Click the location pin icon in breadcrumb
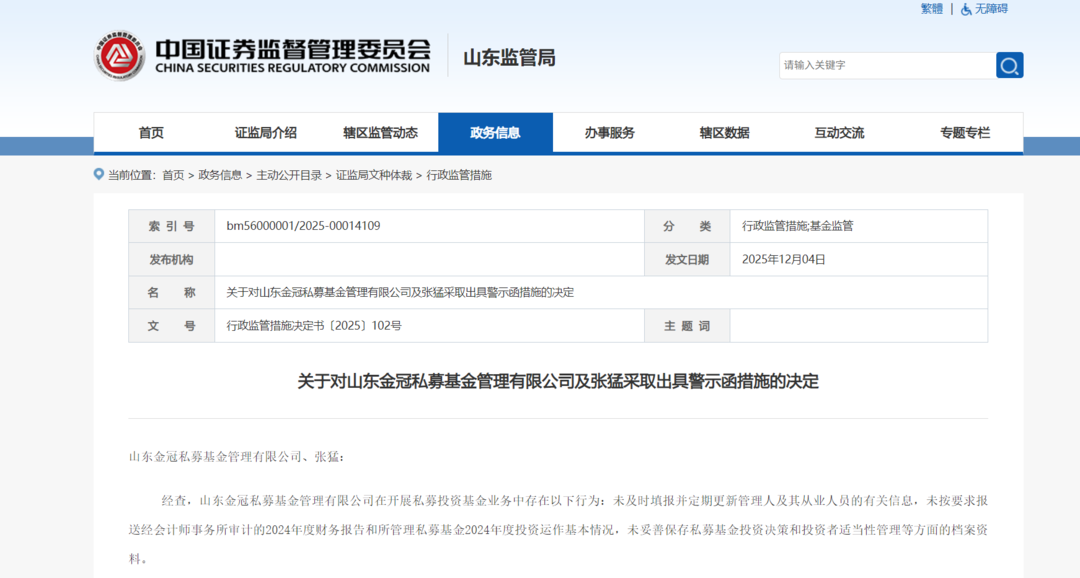Image resolution: width=1080 pixels, height=578 pixels. tap(99, 174)
